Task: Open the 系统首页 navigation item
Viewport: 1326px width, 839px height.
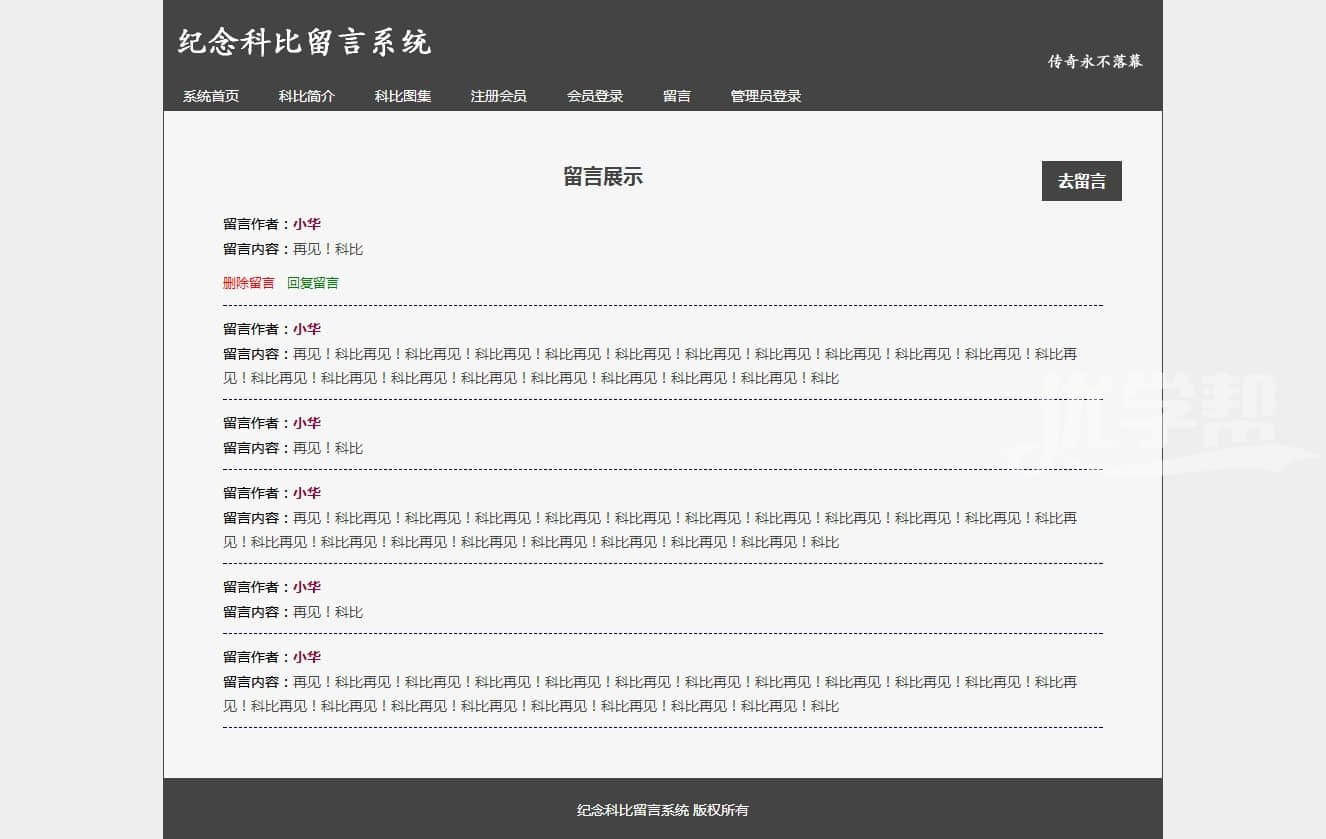Action: 211,96
